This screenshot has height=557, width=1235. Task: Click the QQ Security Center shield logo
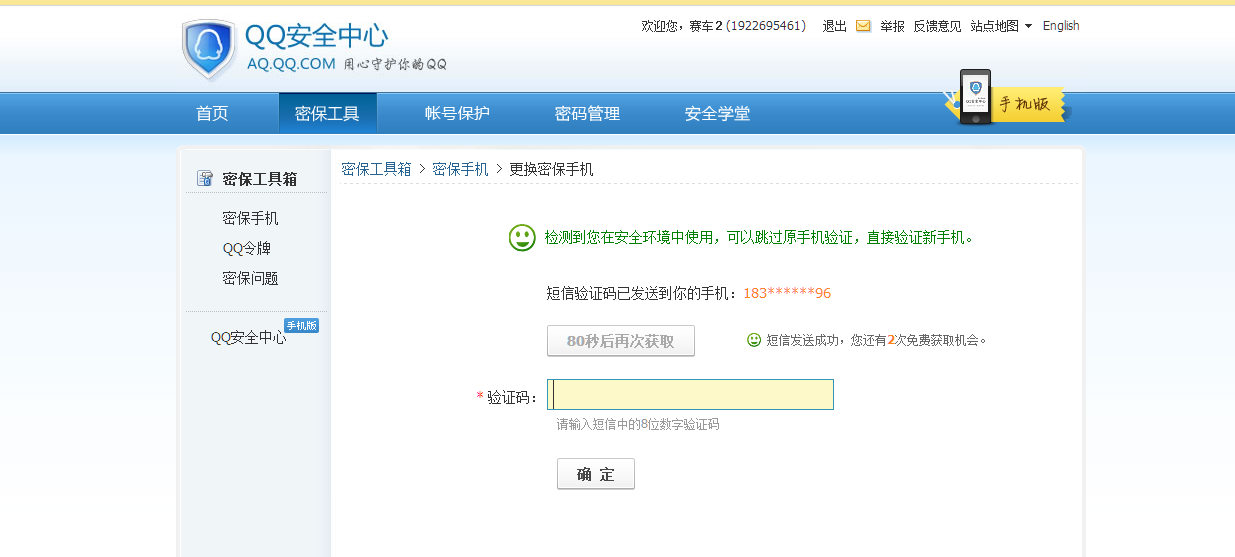coord(209,49)
